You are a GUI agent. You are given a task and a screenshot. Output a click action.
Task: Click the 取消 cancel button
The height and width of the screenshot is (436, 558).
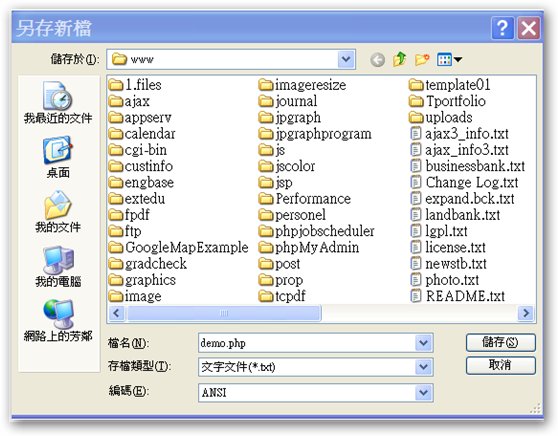(500, 366)
